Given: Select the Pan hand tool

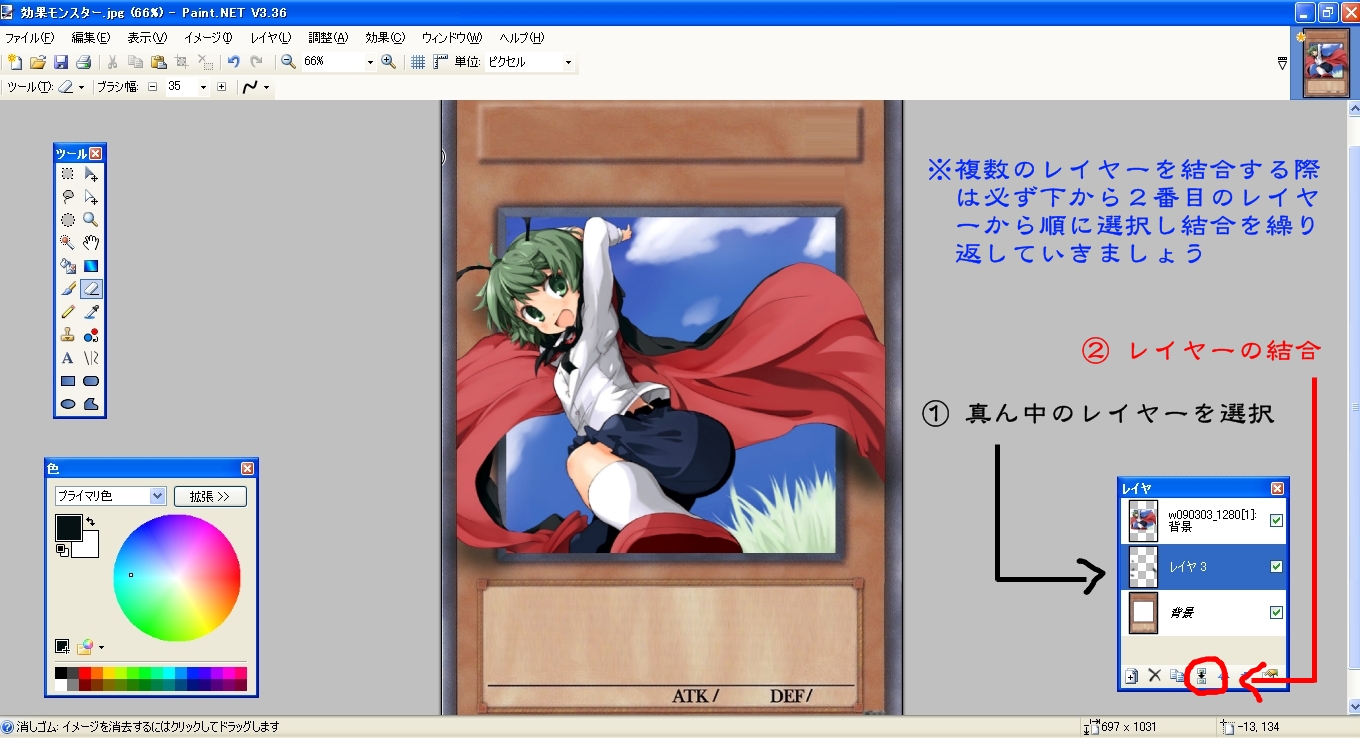Looking at the screenshot, I should [91, 243].
